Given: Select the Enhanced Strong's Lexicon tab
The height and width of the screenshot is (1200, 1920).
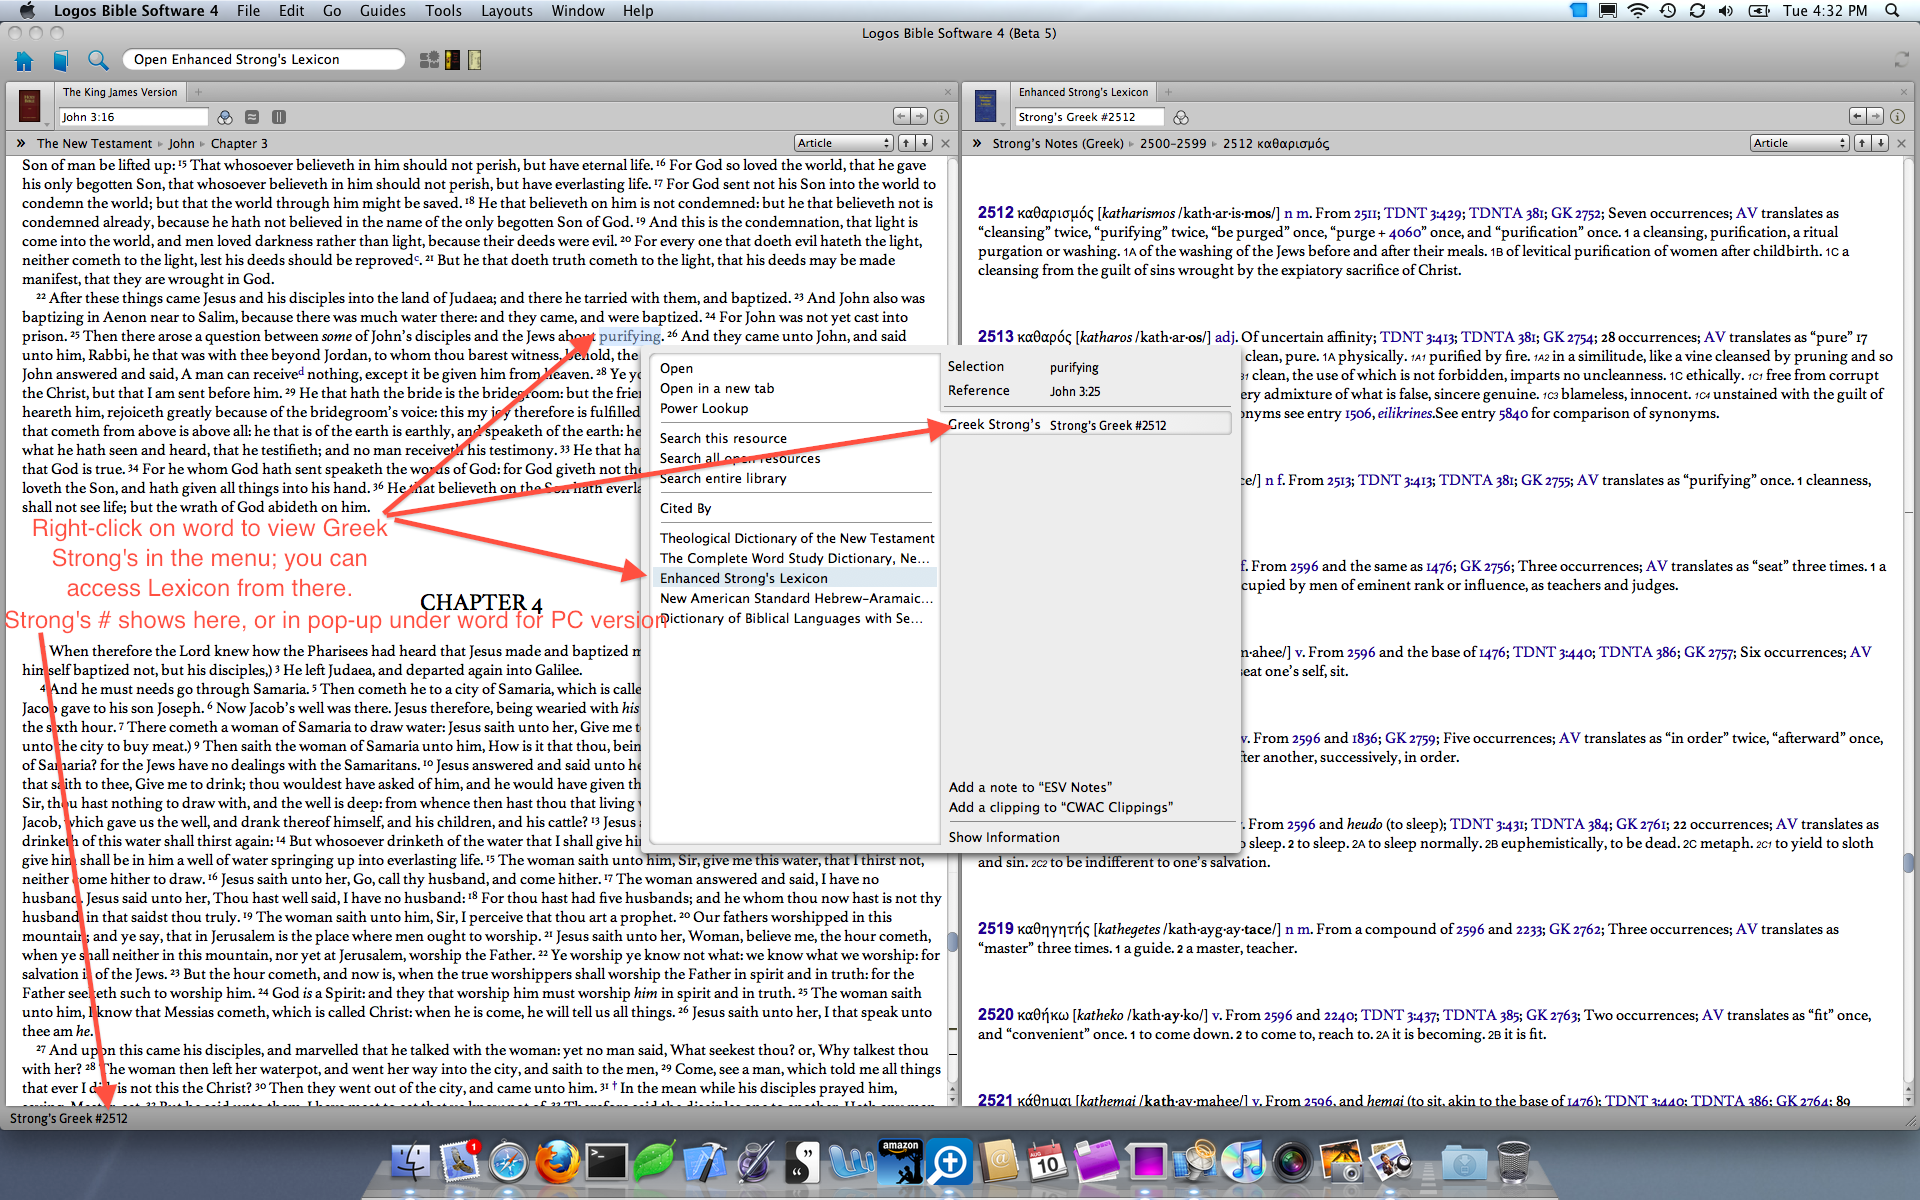Looking at the screenshot, I should coord(1083,92).
